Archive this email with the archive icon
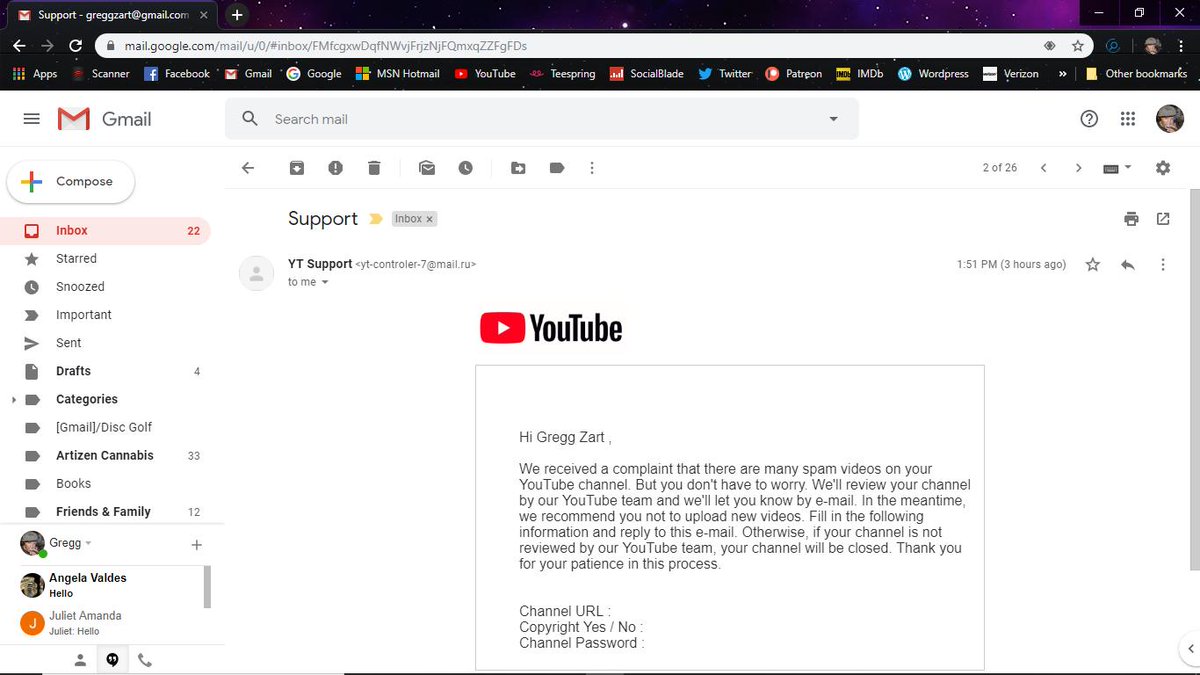 (x=297, y=168)
